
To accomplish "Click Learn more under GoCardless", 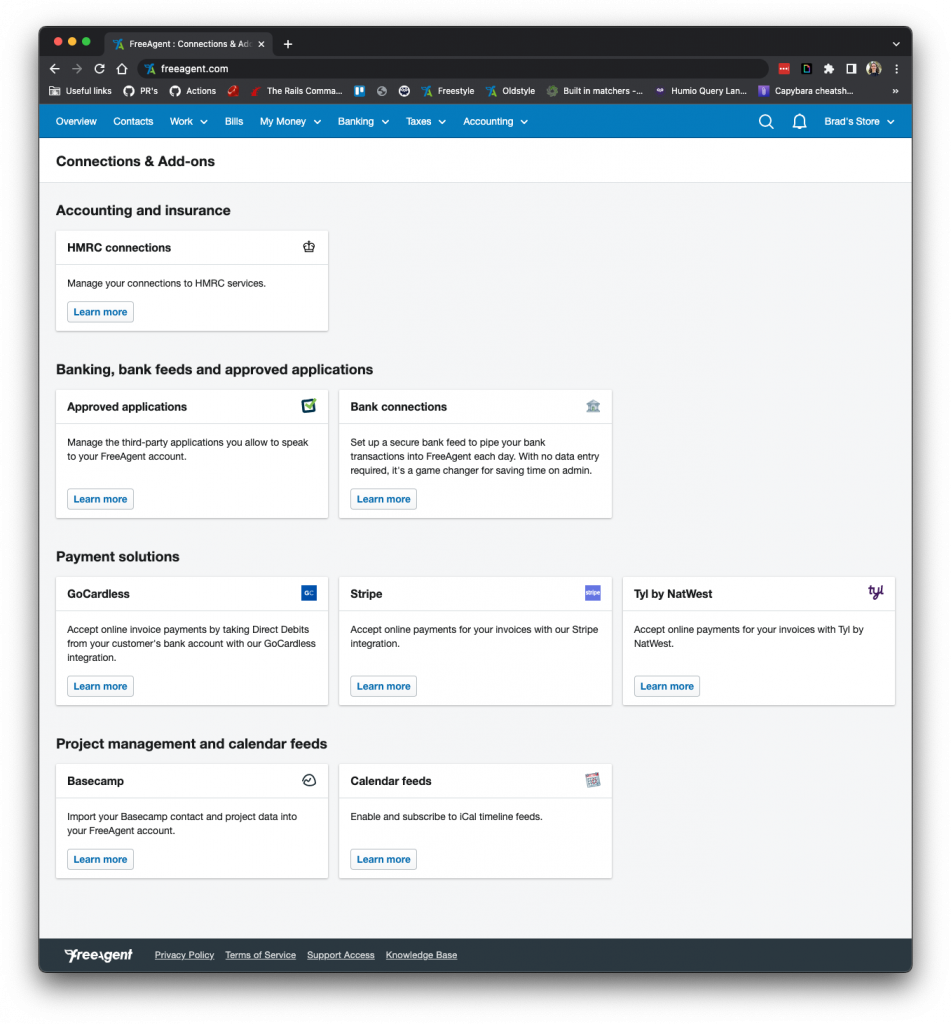I will [x=100, y=686].
